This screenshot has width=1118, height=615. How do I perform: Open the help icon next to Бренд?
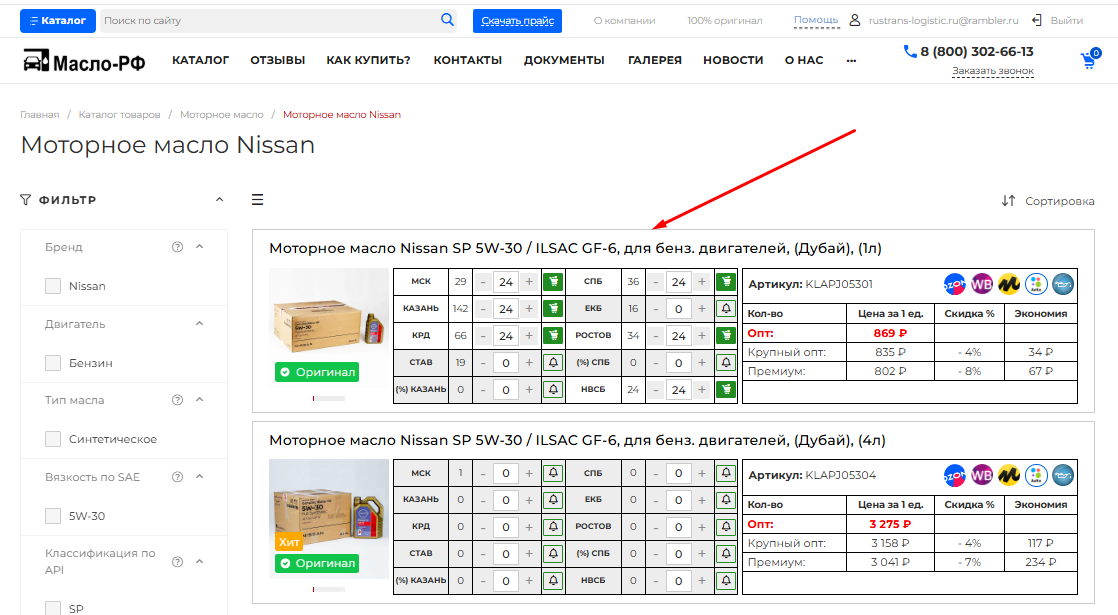click(178, 247)
